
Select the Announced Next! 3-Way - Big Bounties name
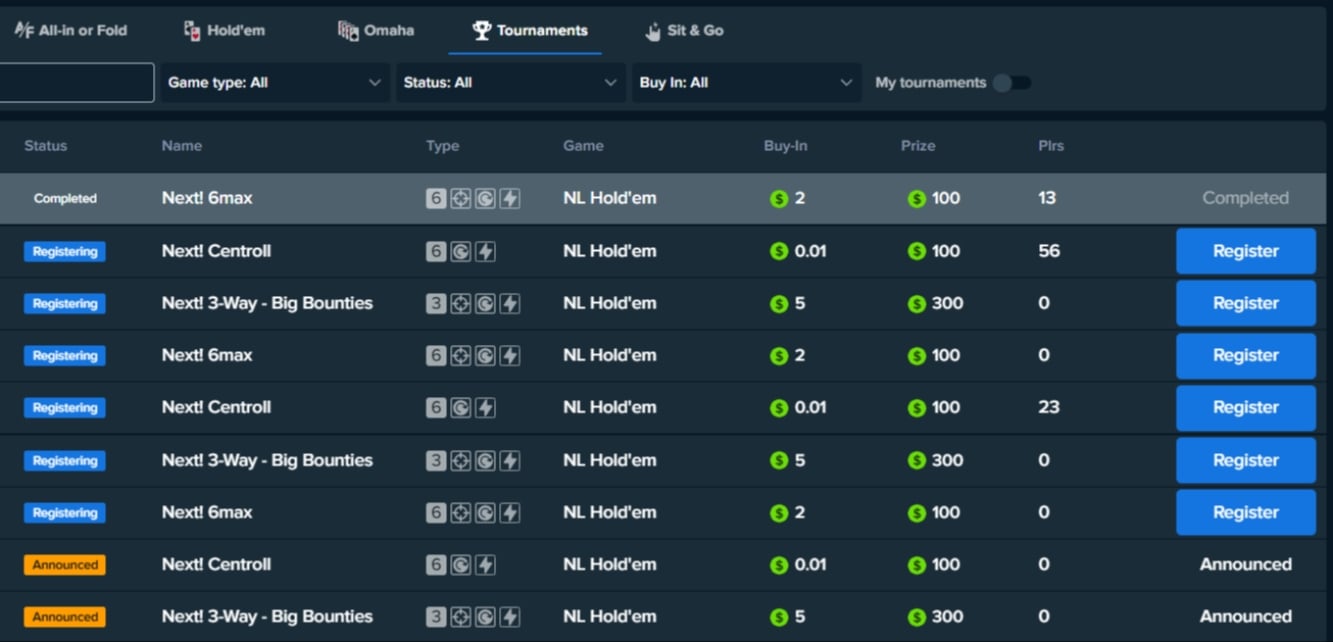tap(267, 616)
